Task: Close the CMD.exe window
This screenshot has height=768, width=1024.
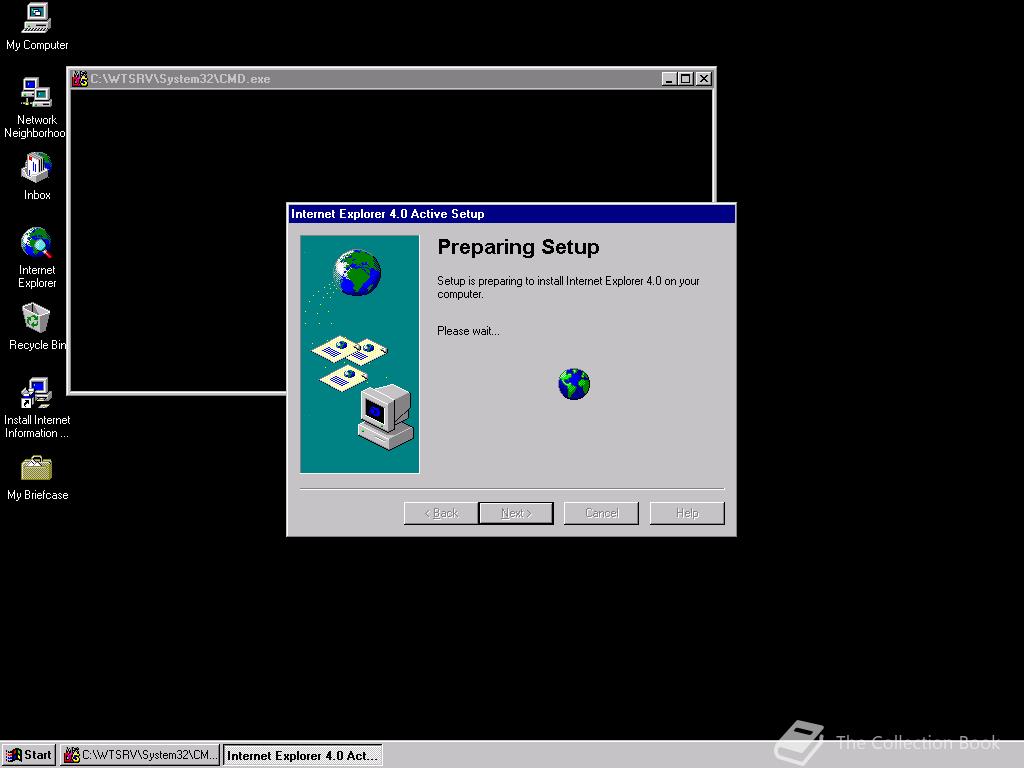Action: click(703, 79)
